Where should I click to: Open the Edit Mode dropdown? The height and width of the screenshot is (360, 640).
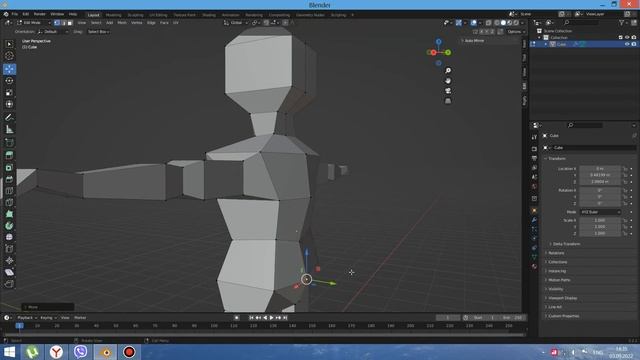pos(33,23)
